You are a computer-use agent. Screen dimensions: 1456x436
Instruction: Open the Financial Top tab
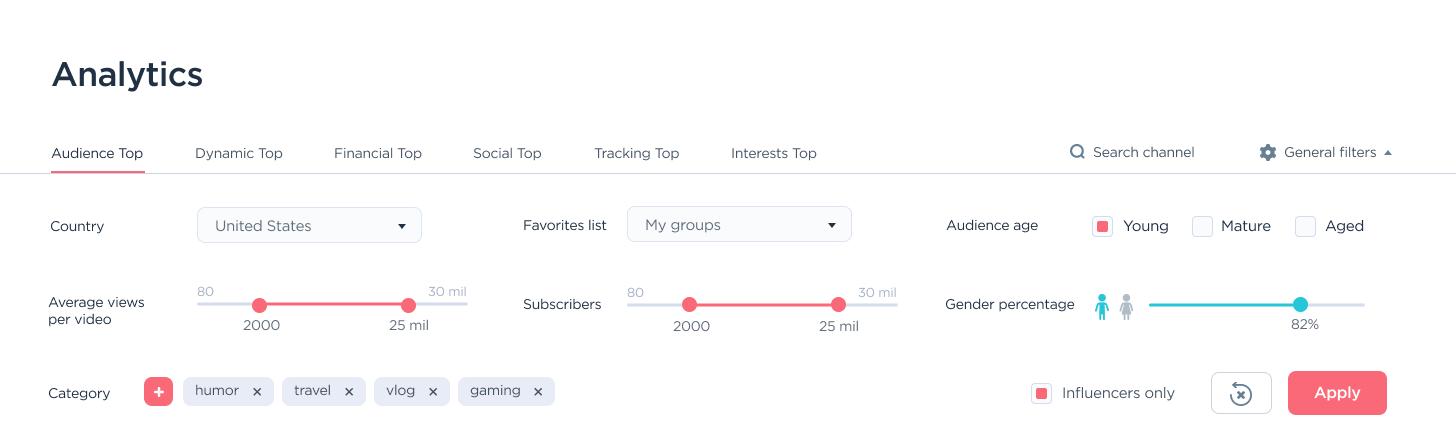(x=378, y=153)
